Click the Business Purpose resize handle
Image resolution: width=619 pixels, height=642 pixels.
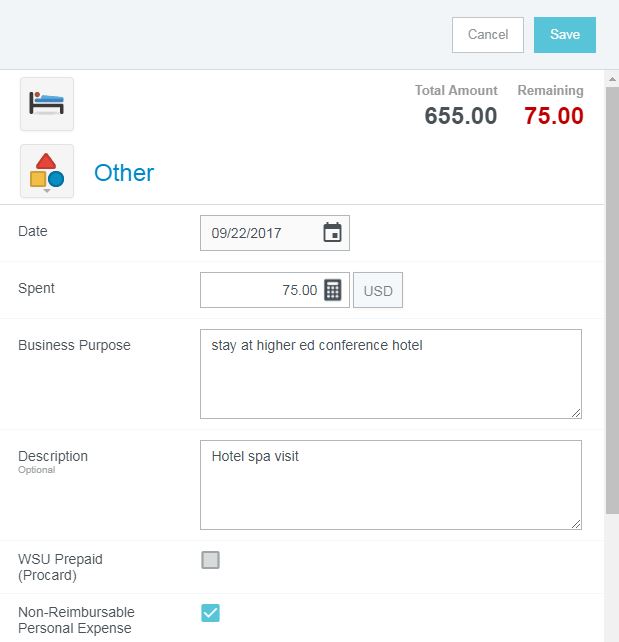coord(576,412)
